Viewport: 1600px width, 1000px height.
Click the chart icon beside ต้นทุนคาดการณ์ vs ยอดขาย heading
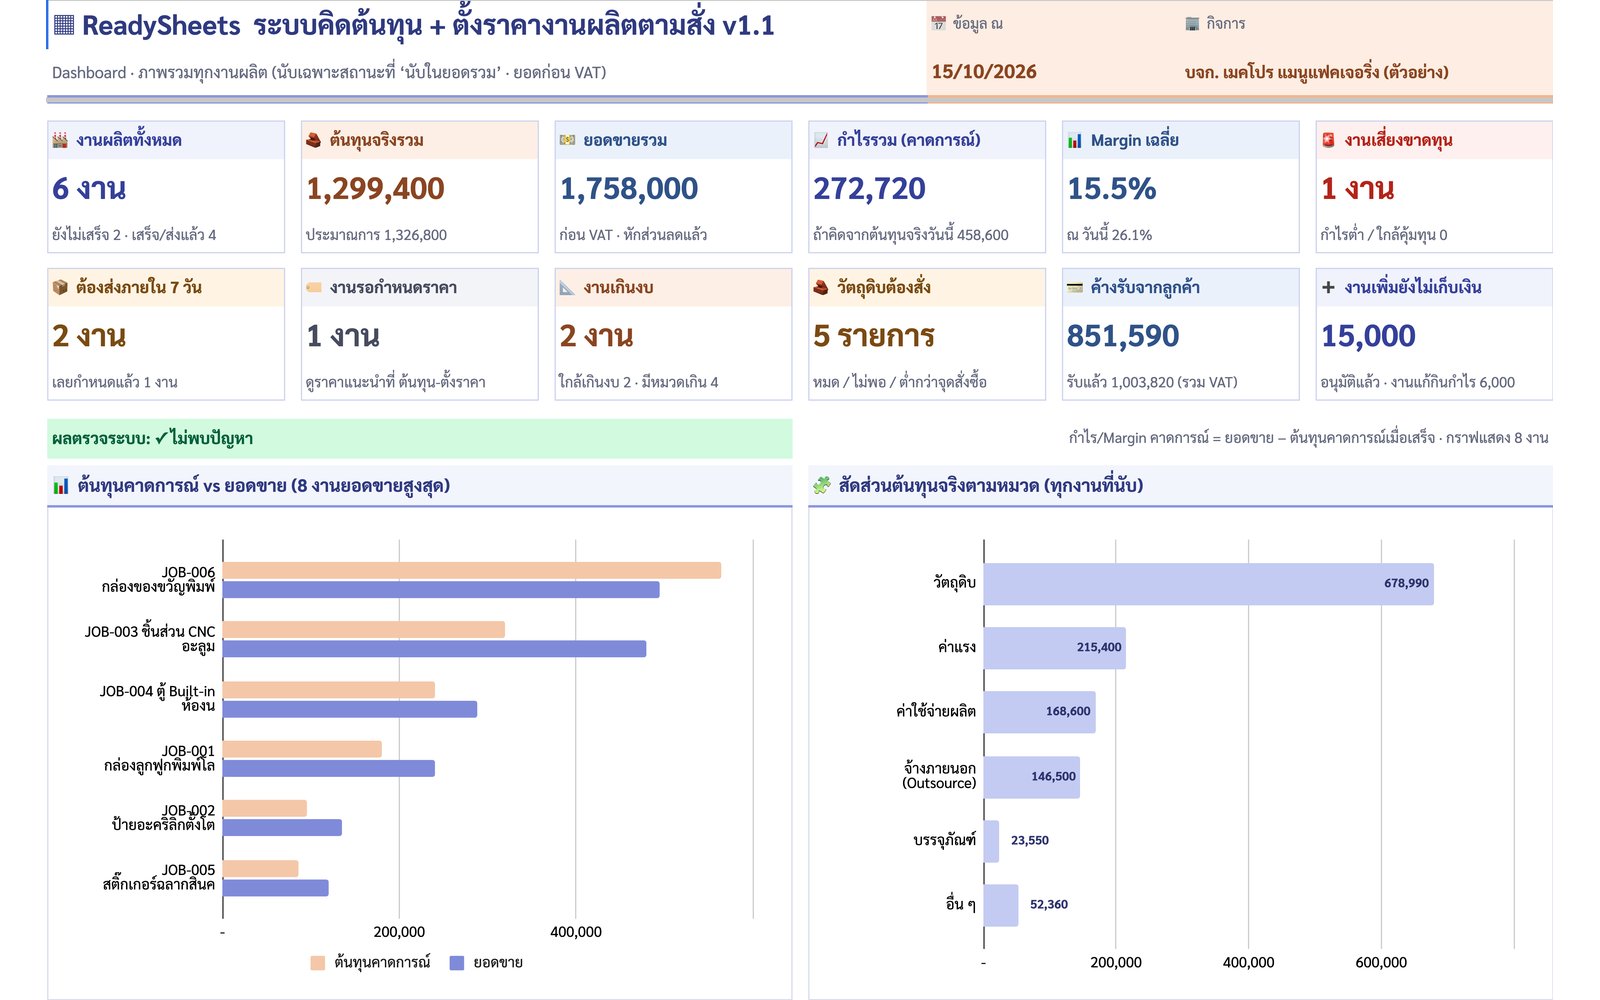coord(61,486)
